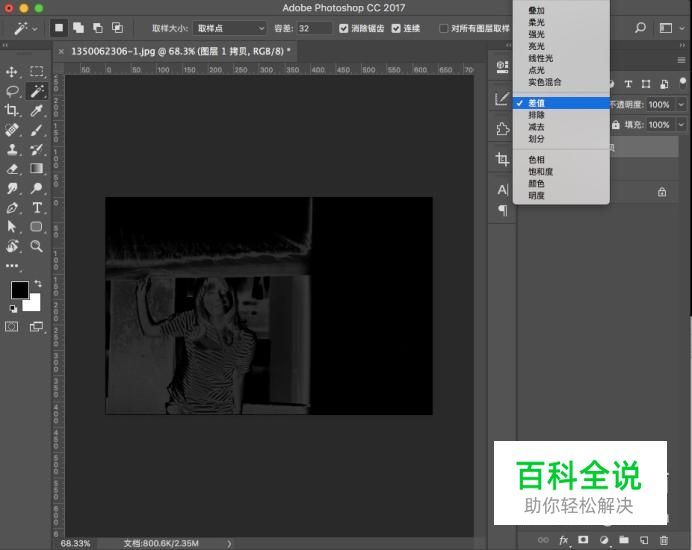Enable 对所有图层取样 checkbox

[443, 29]
